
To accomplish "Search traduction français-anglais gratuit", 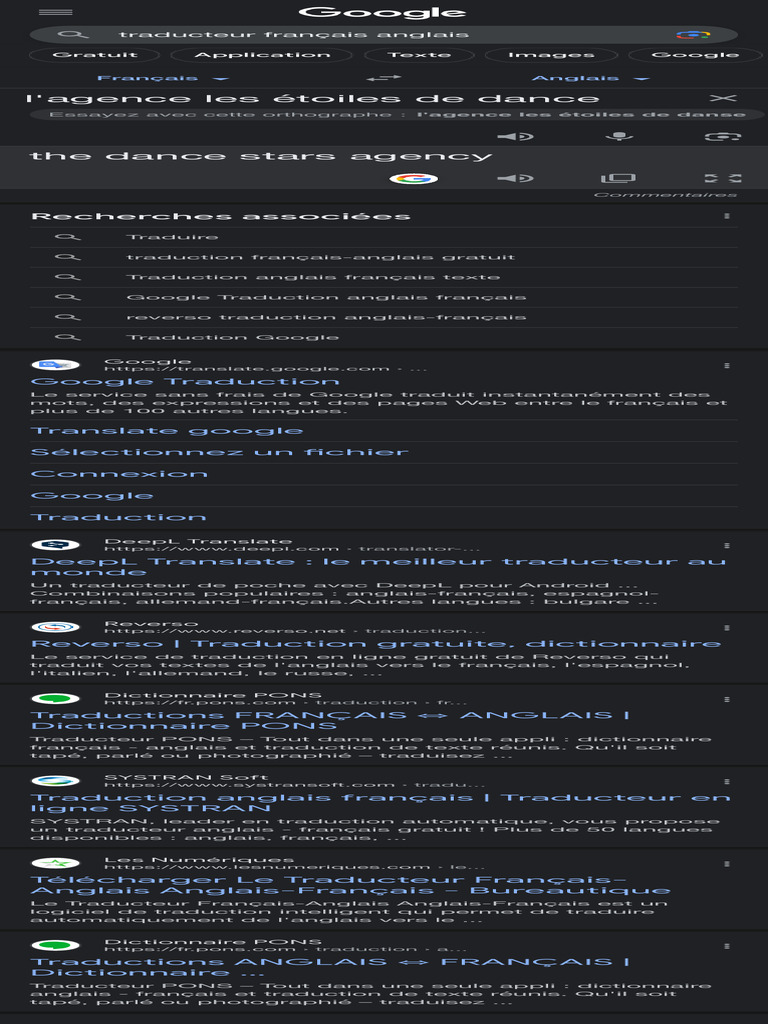I will 384,257.
